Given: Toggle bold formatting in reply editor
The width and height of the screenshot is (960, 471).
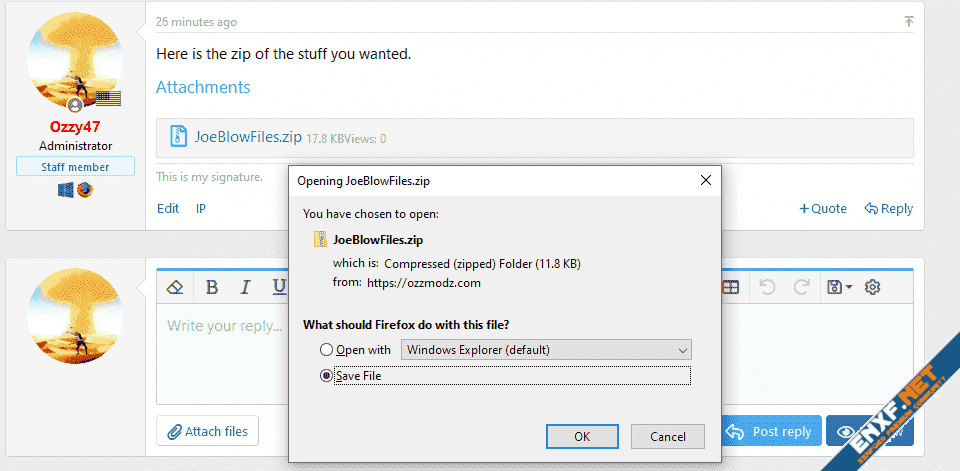Looking at the screenshot, I should 212,288.
